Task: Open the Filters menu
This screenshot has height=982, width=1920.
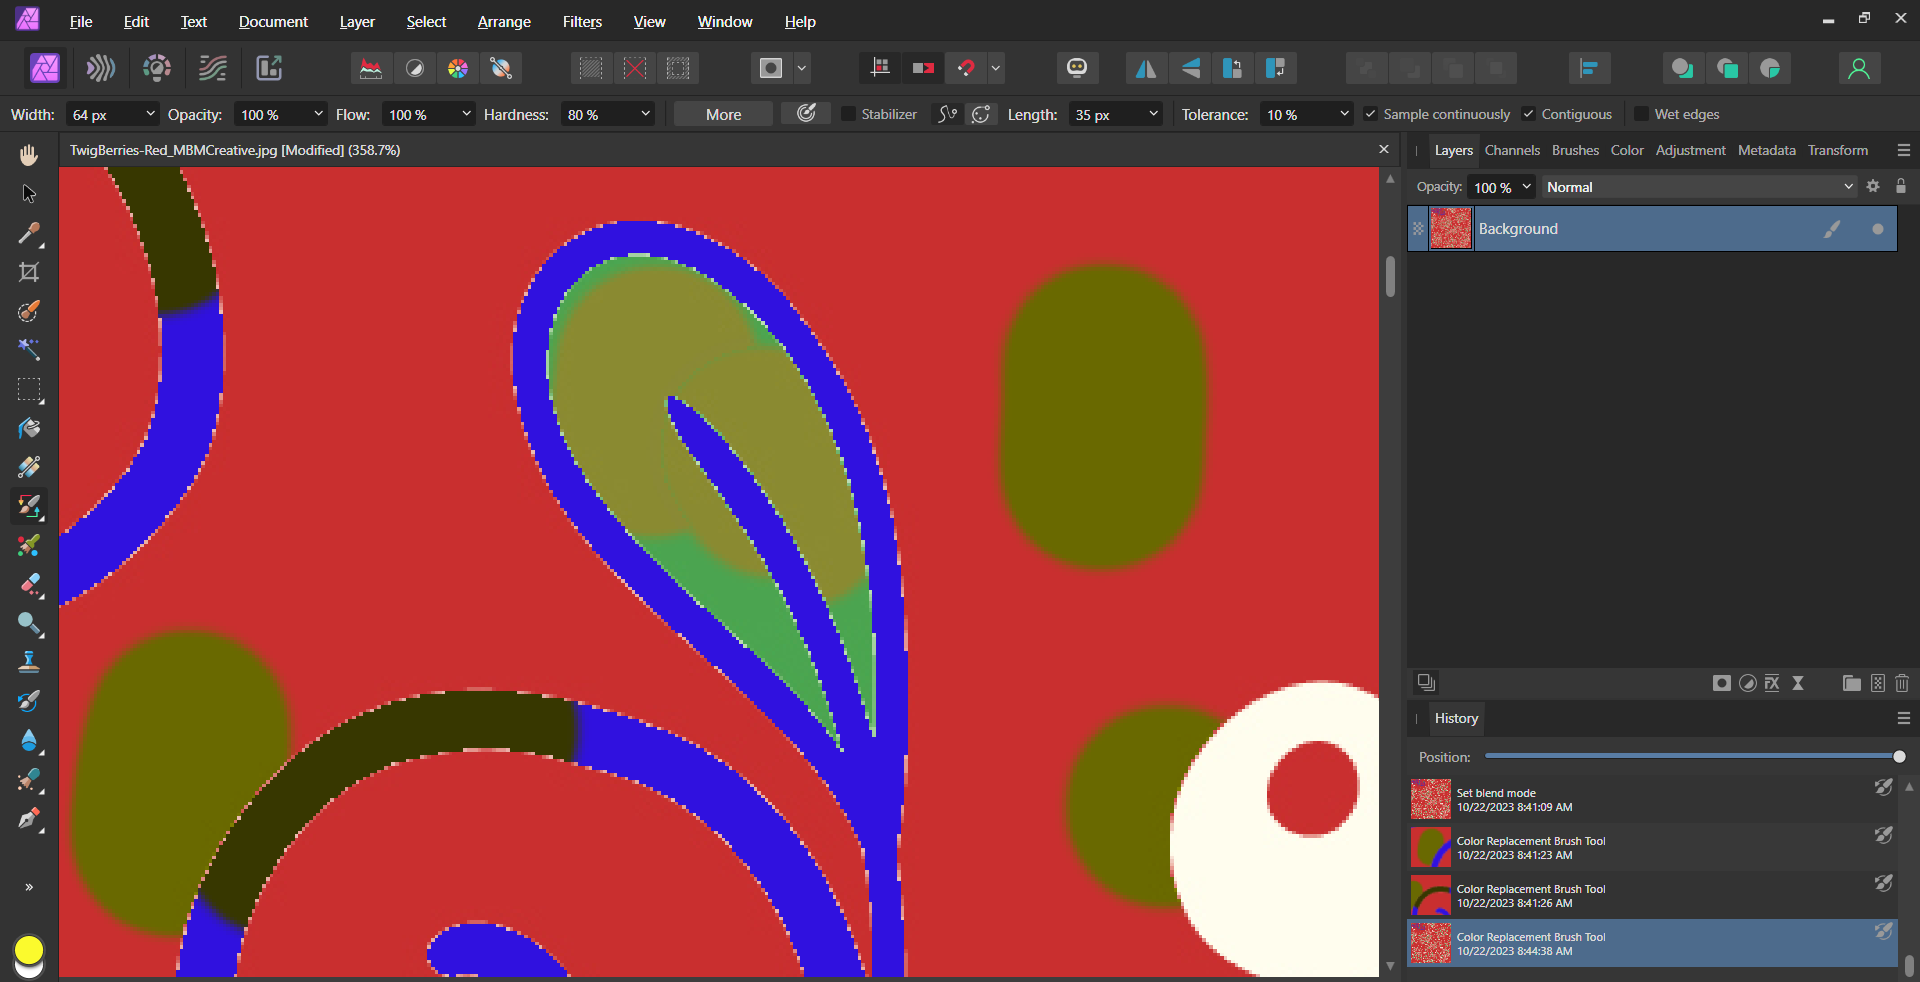Action: click(x=582, y=21)
